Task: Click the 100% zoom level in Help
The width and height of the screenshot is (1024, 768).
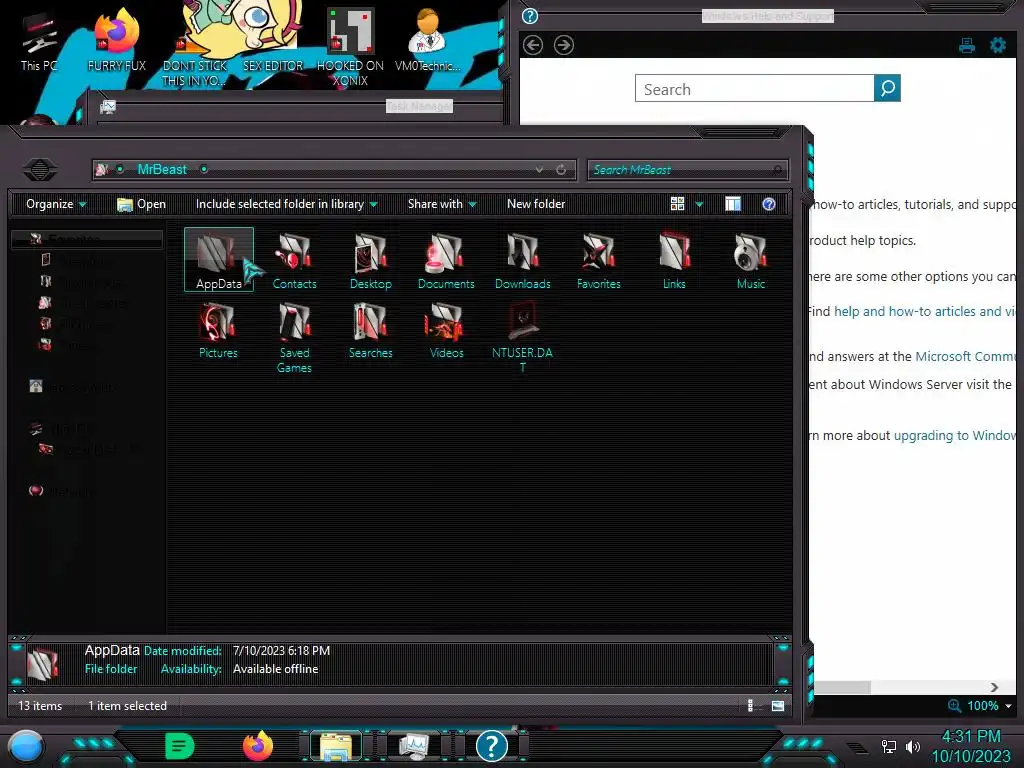Action: pyautogui.click(x=982, y=706)
